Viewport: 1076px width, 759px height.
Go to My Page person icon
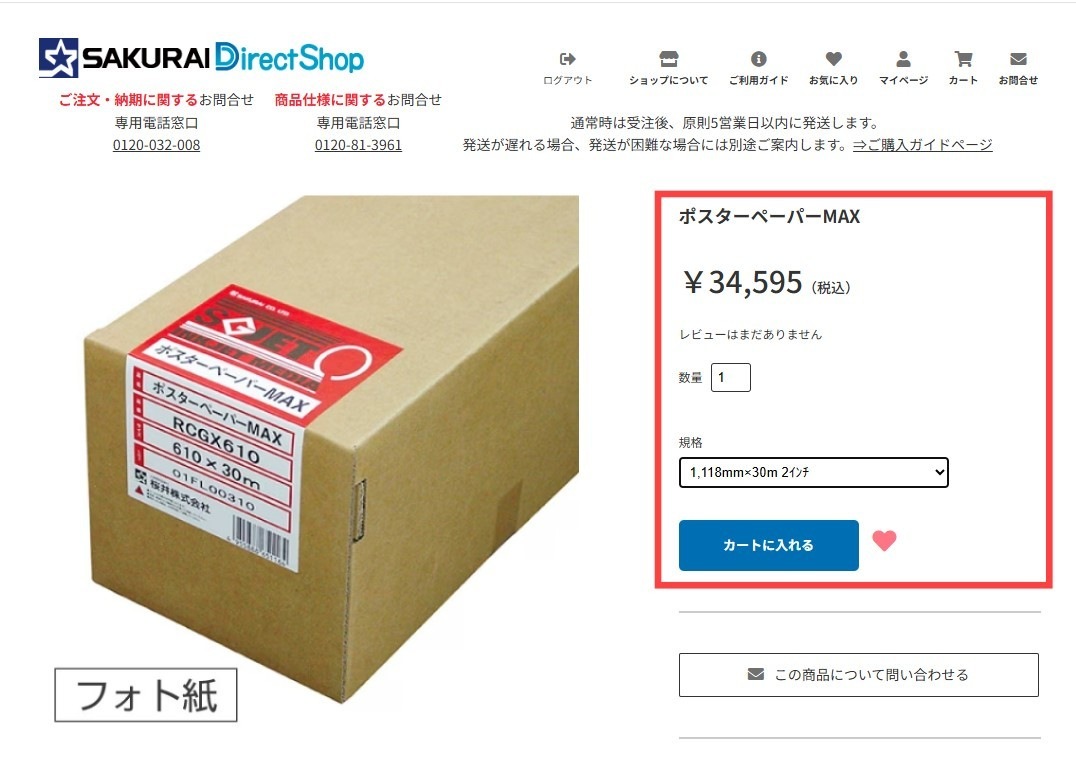point(904,59)
